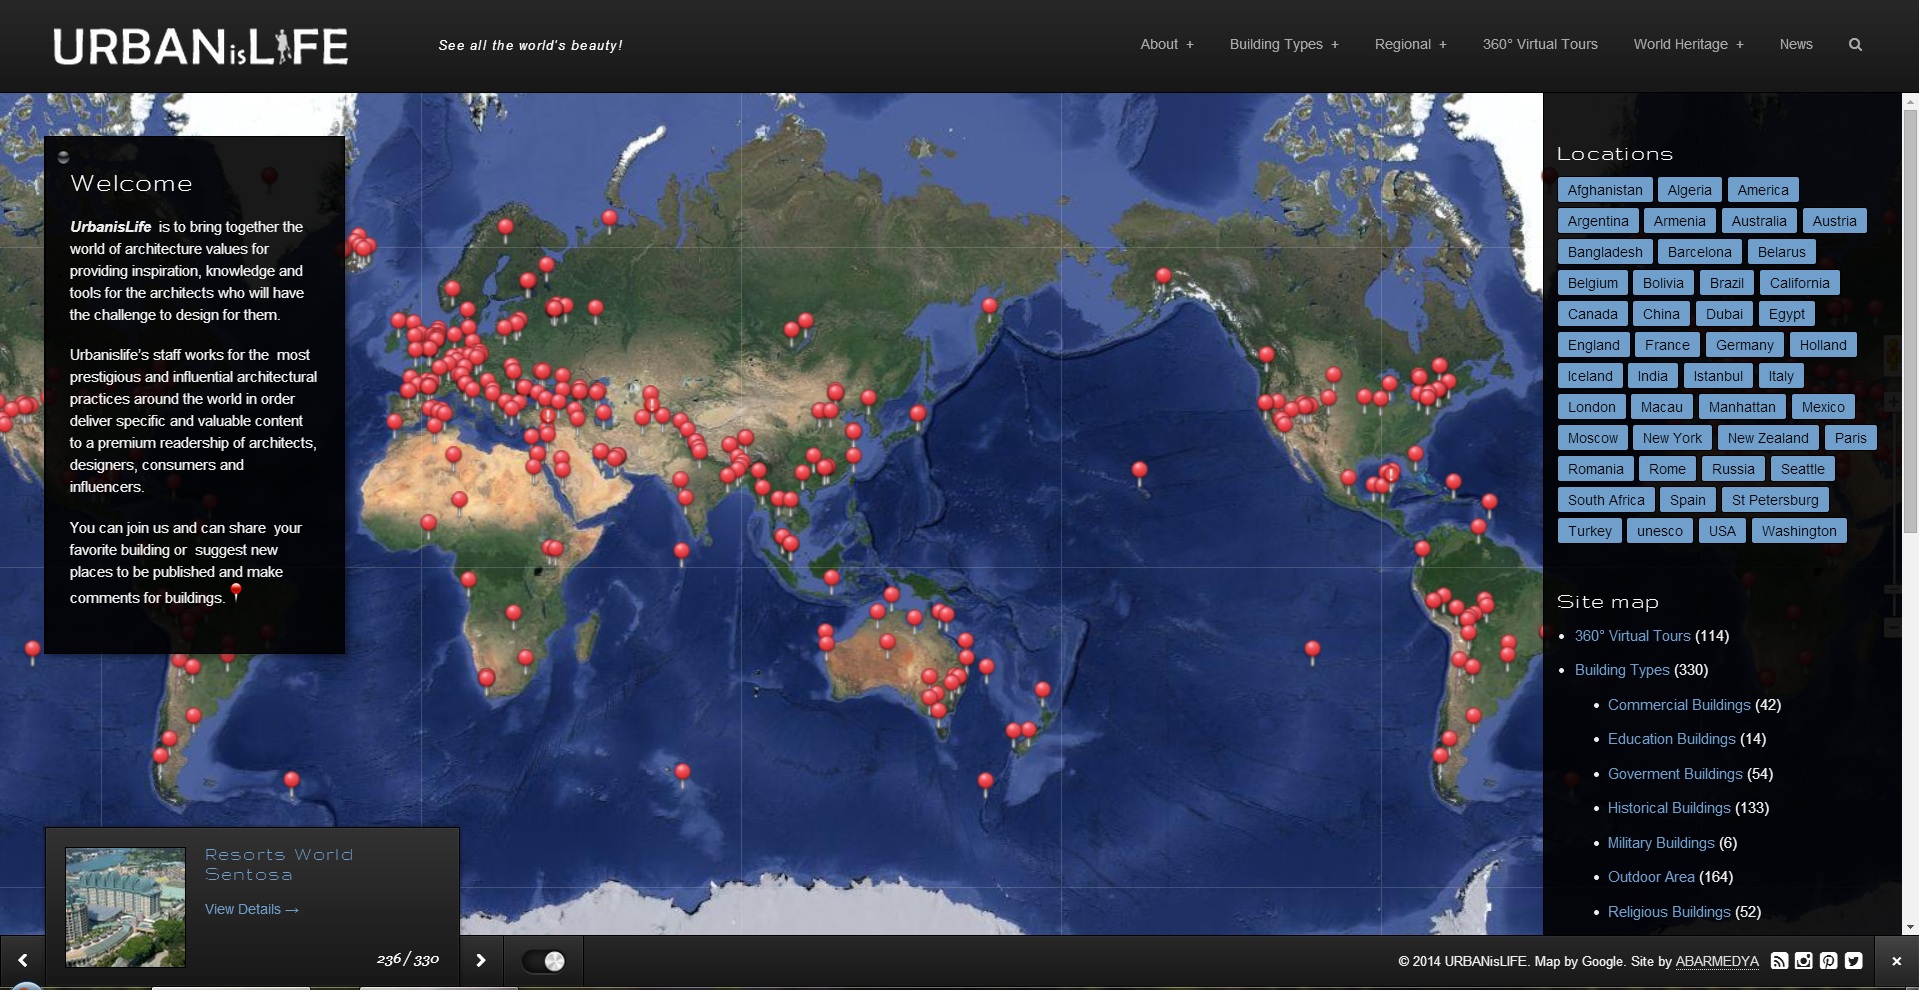1919x990 pixels.
Task: Select the America location tag
Action: [x=1763, y=190]
